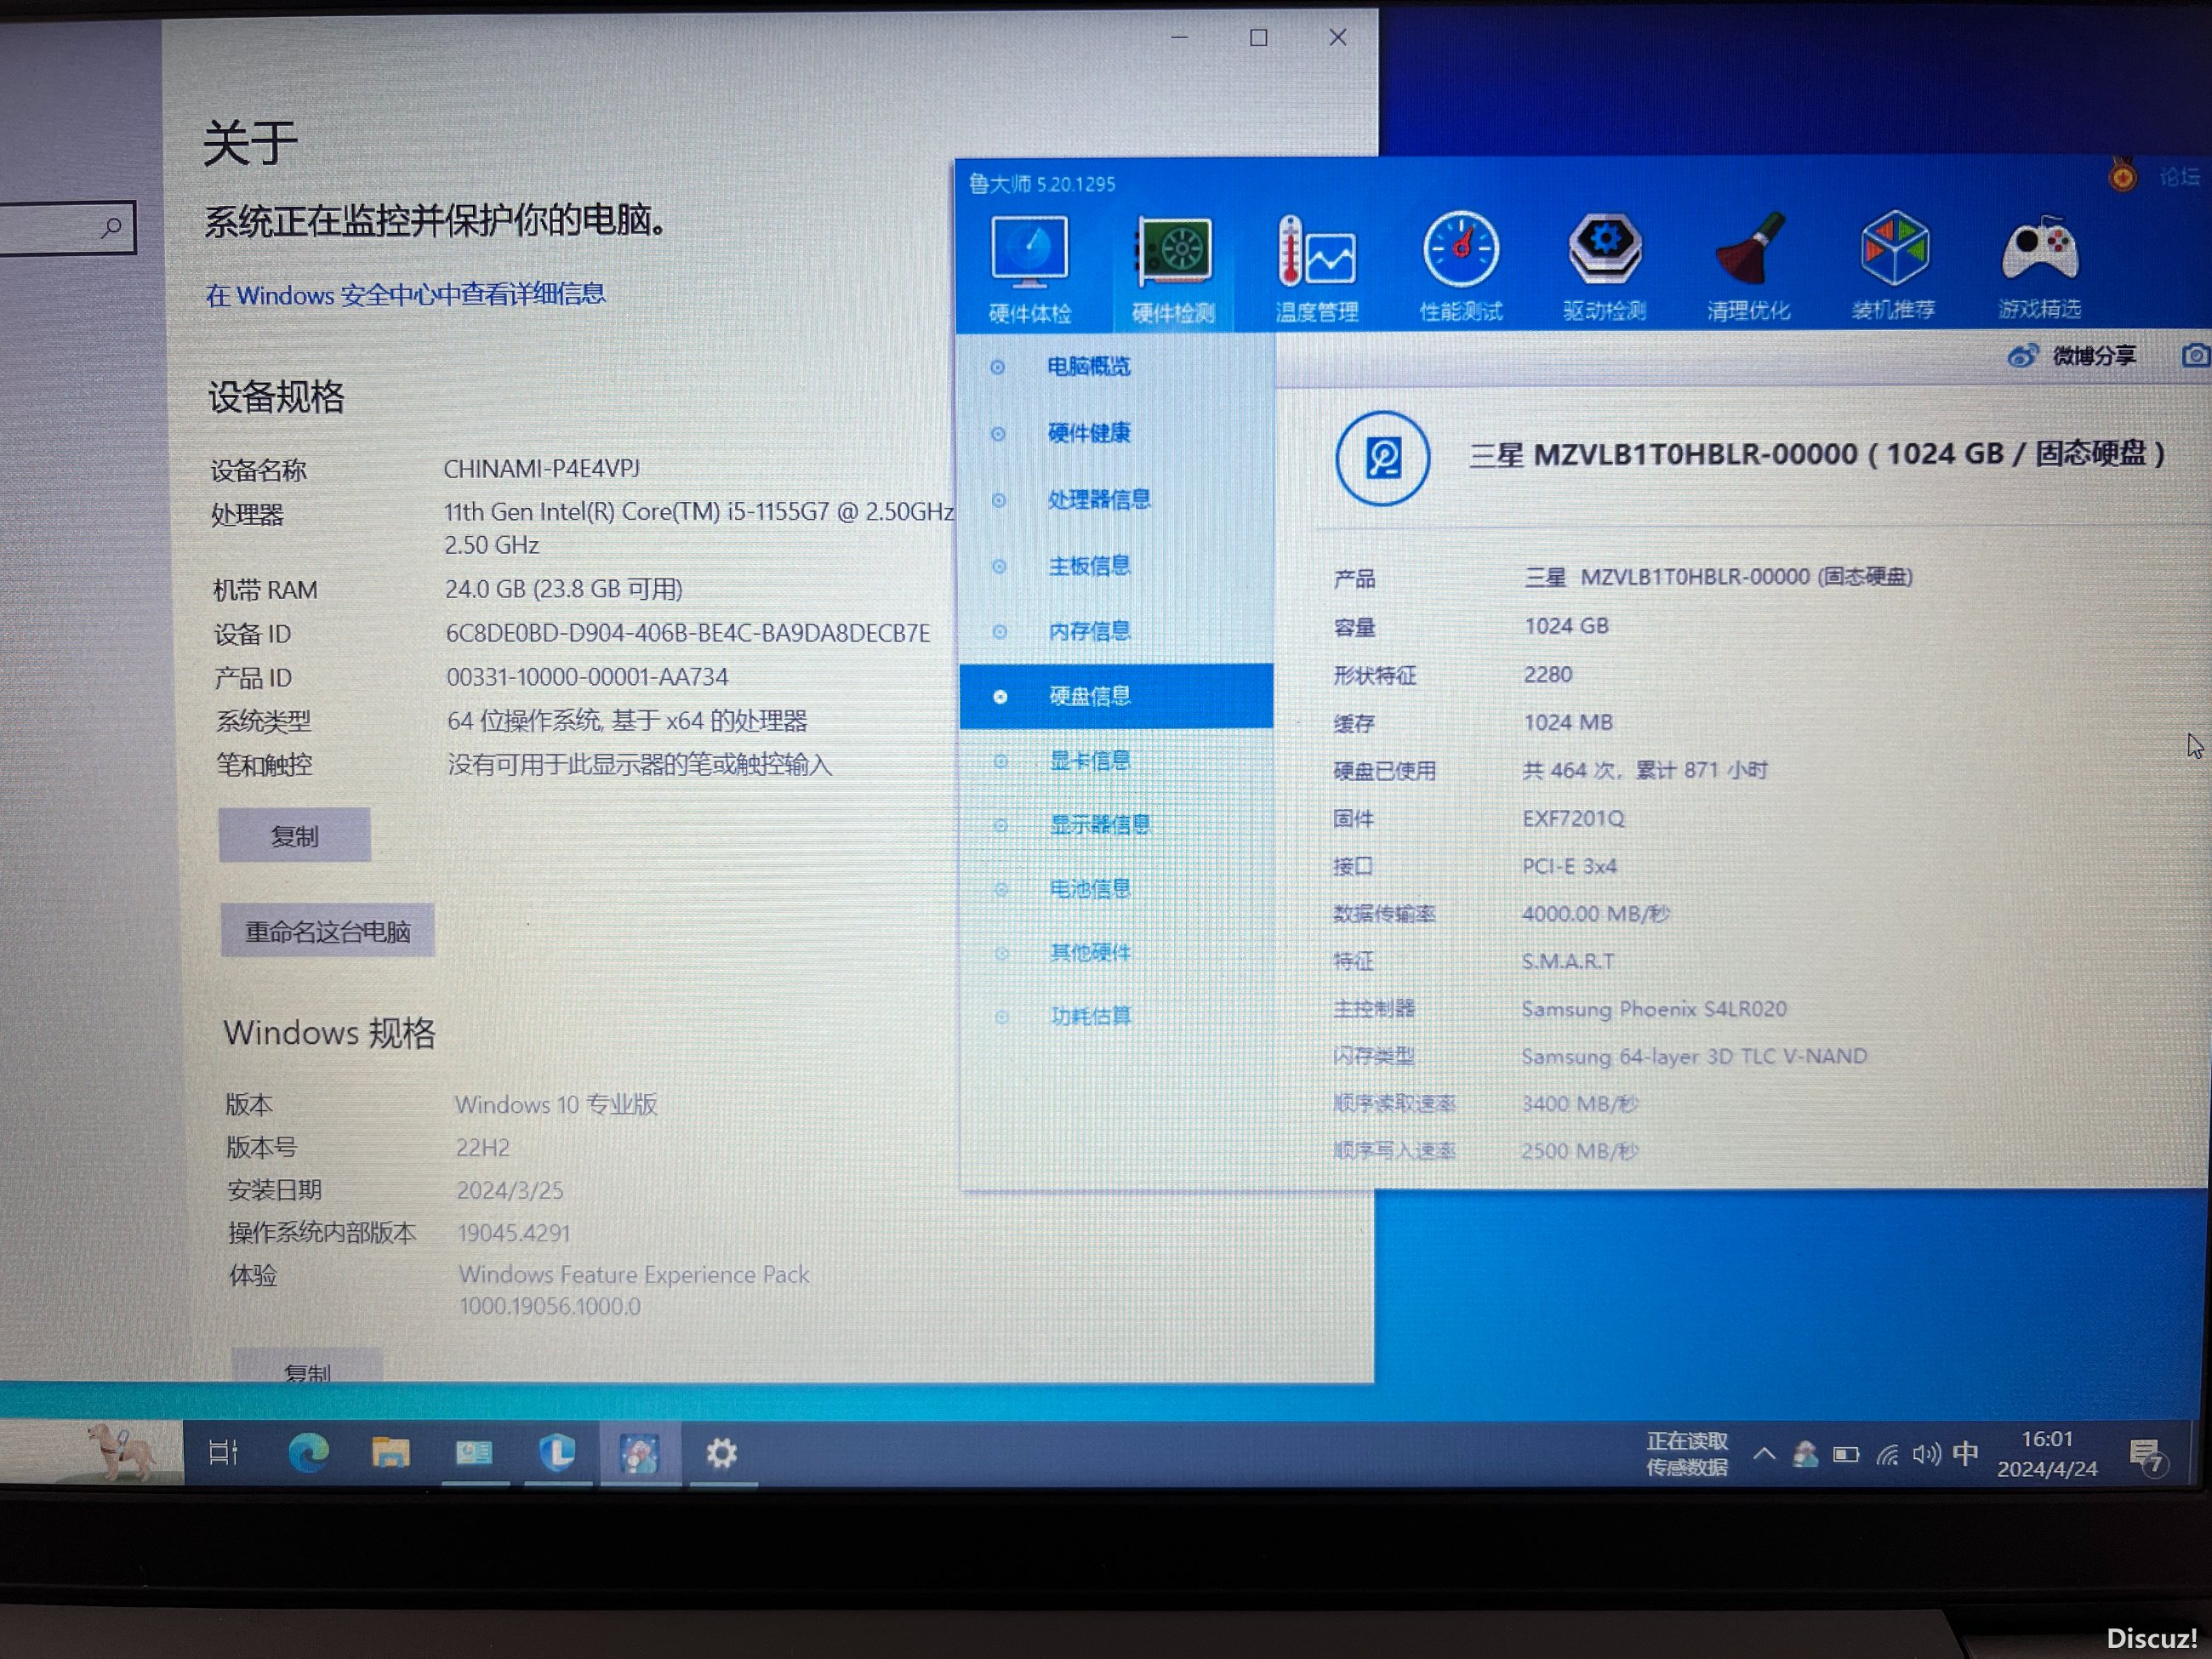
Task: Open Task View on taskbar
Action: click(x=224, y=1451)
